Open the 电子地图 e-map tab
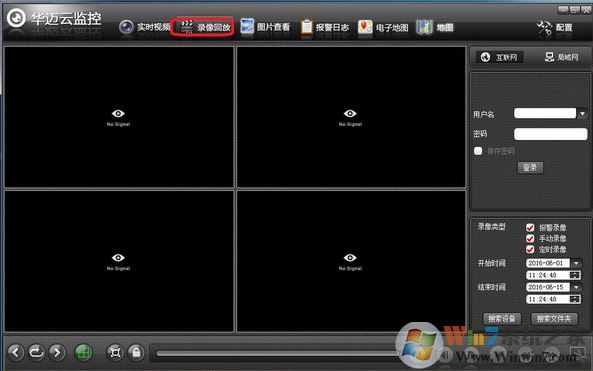 383,27
